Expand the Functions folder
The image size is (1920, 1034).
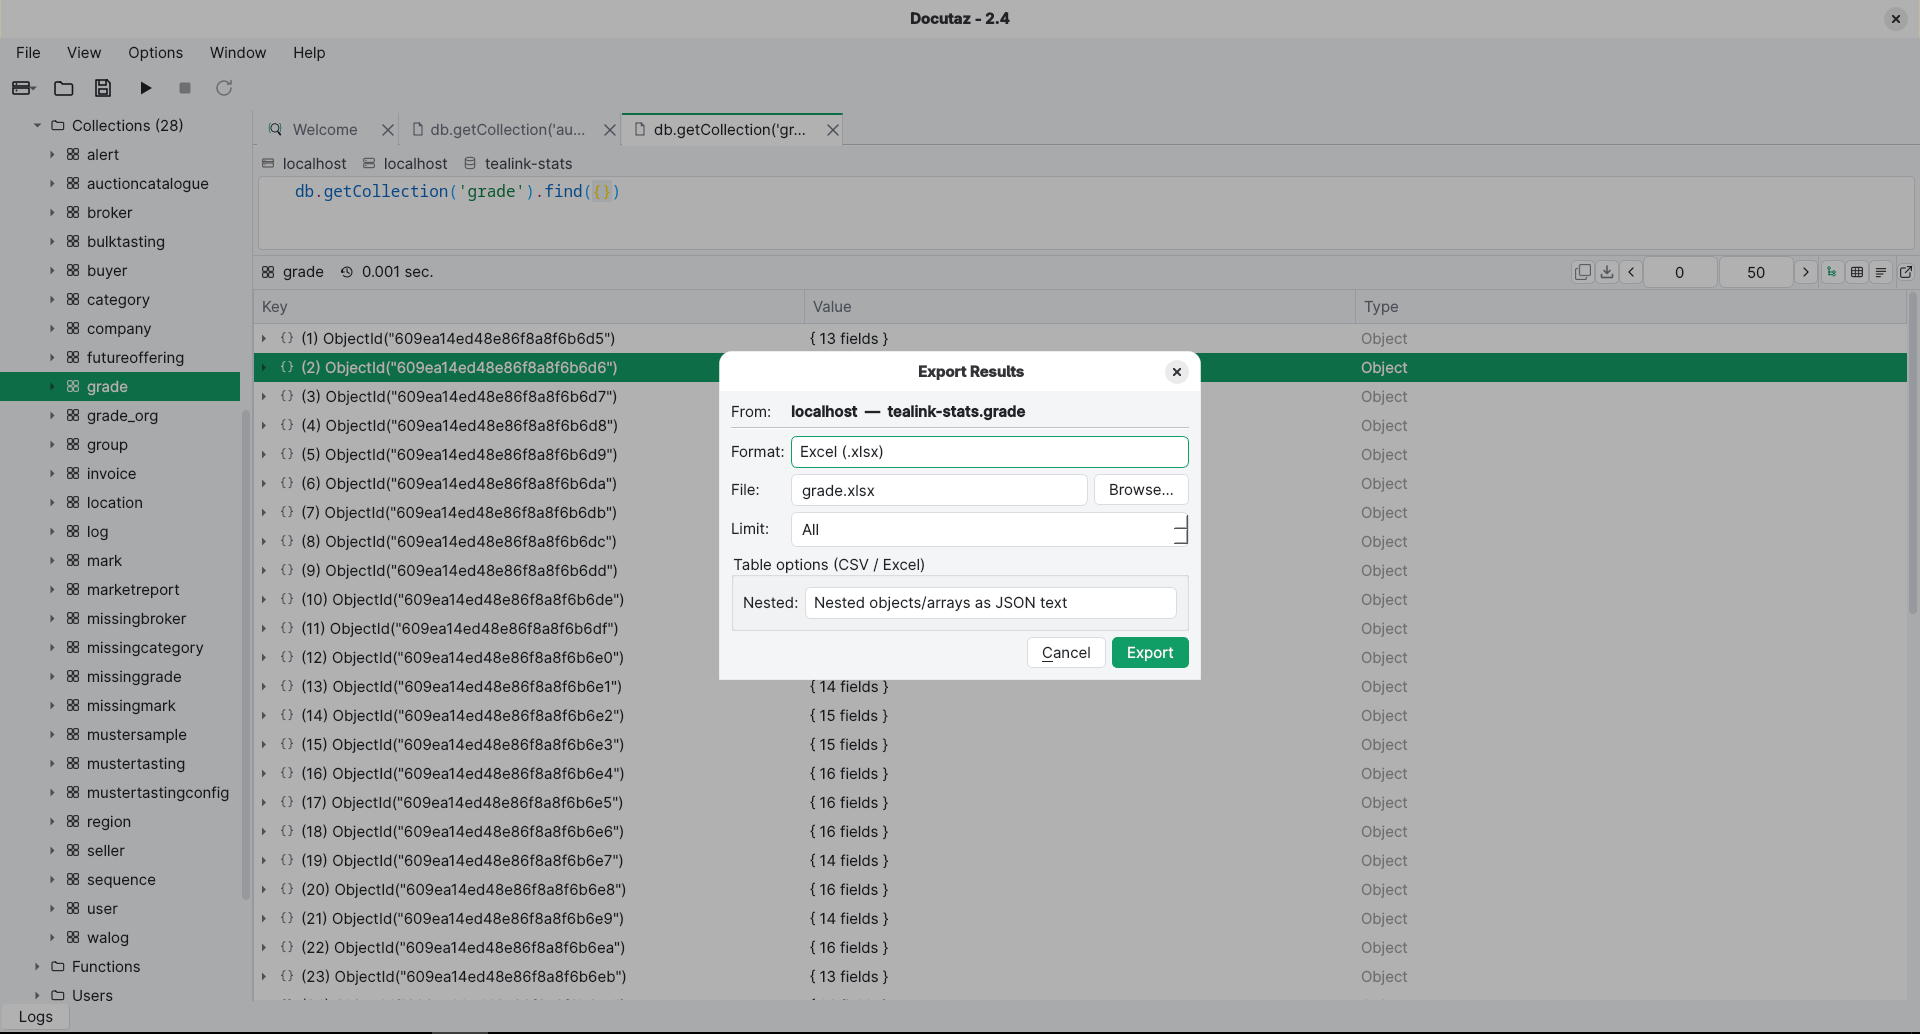pyautogui.click(x=37, y=966)
